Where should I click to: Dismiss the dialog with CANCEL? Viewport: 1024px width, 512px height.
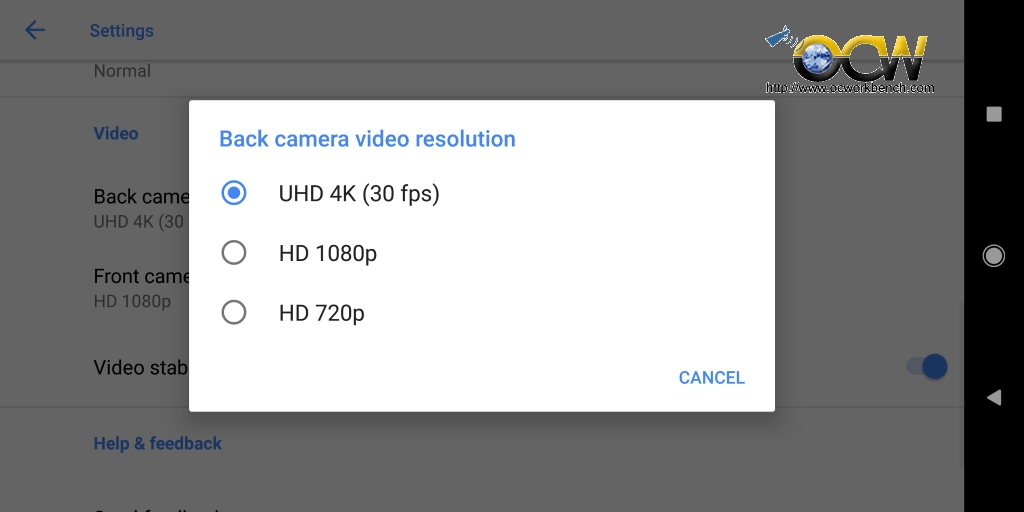pyautogui.click(x=711, y=377)
